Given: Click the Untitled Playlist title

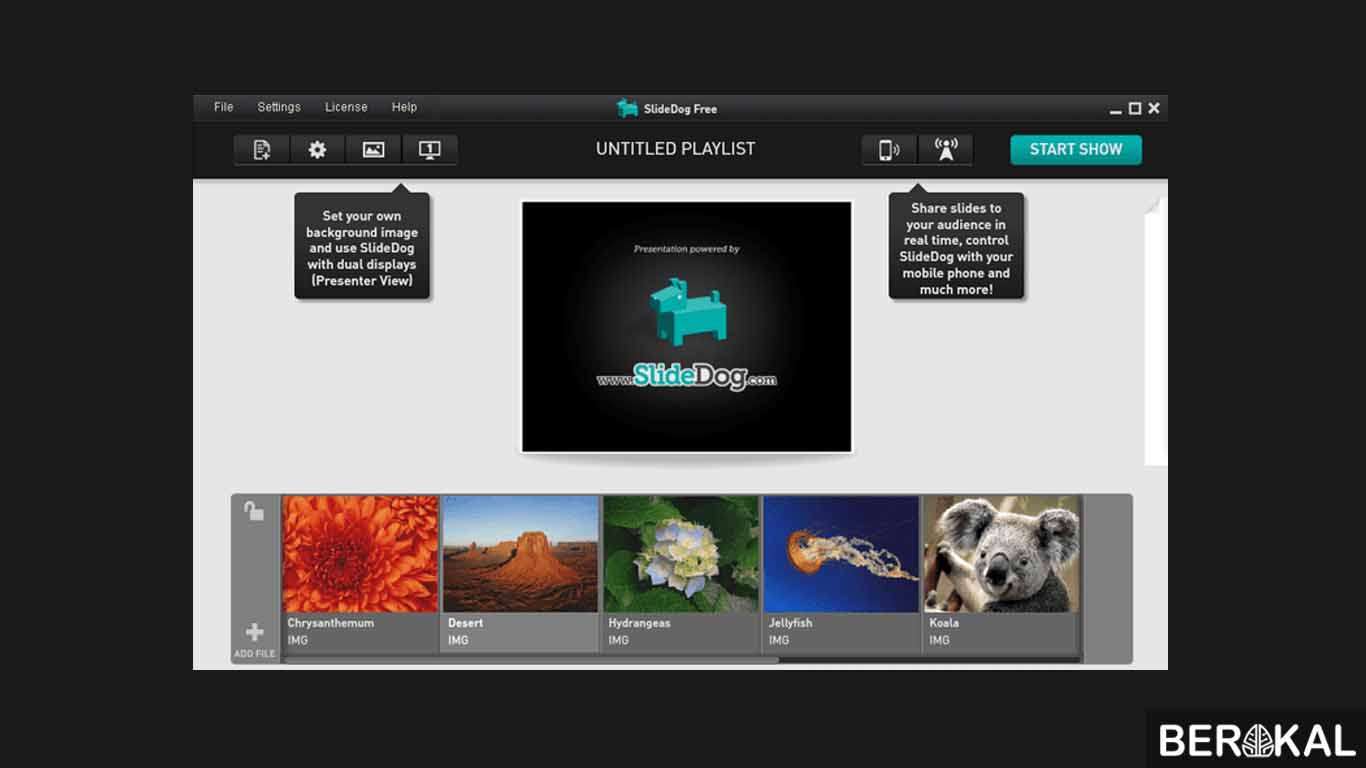Looking at the screenshot, I should click(675, 149).
